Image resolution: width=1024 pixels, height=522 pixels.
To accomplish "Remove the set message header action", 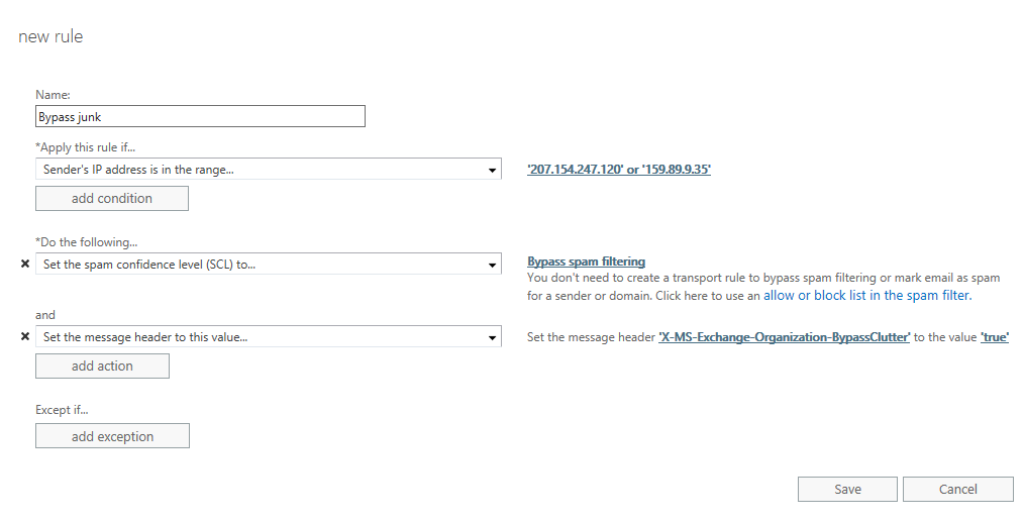I will pos(25,337).
